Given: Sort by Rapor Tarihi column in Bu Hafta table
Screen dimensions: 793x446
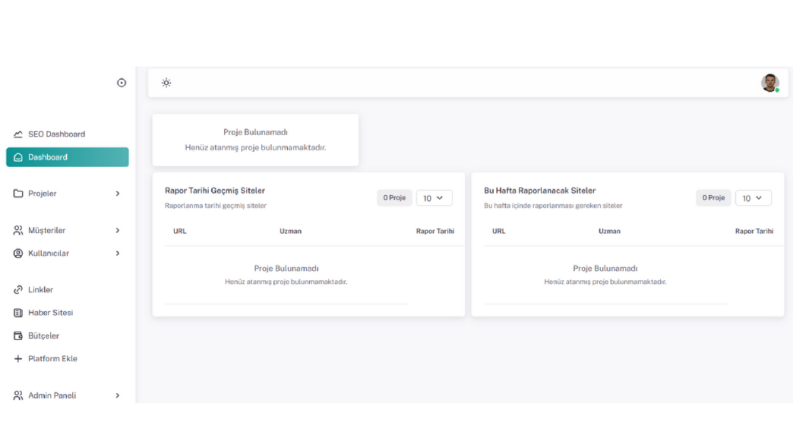Looking at the screenshot, I should point(754,231).
